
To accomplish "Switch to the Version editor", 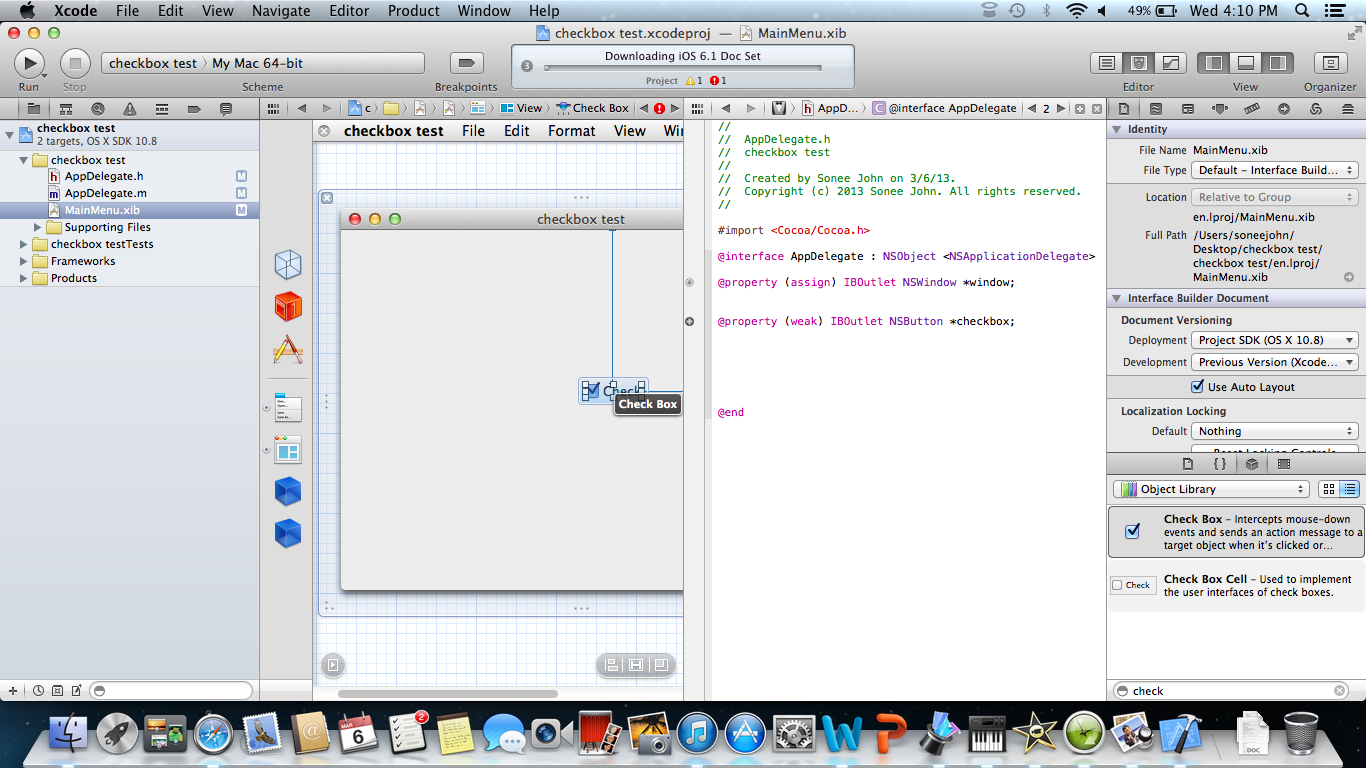I will pos(1171,63).
